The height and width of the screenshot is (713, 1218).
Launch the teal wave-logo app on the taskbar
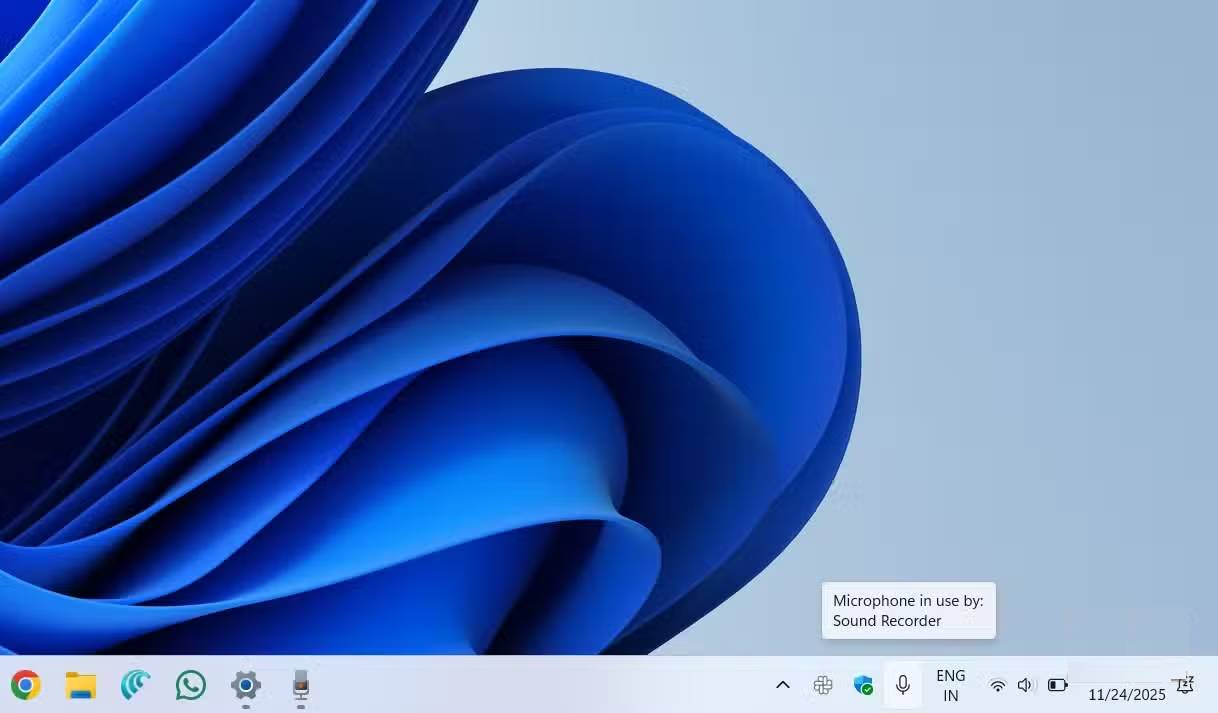(135, 686)
